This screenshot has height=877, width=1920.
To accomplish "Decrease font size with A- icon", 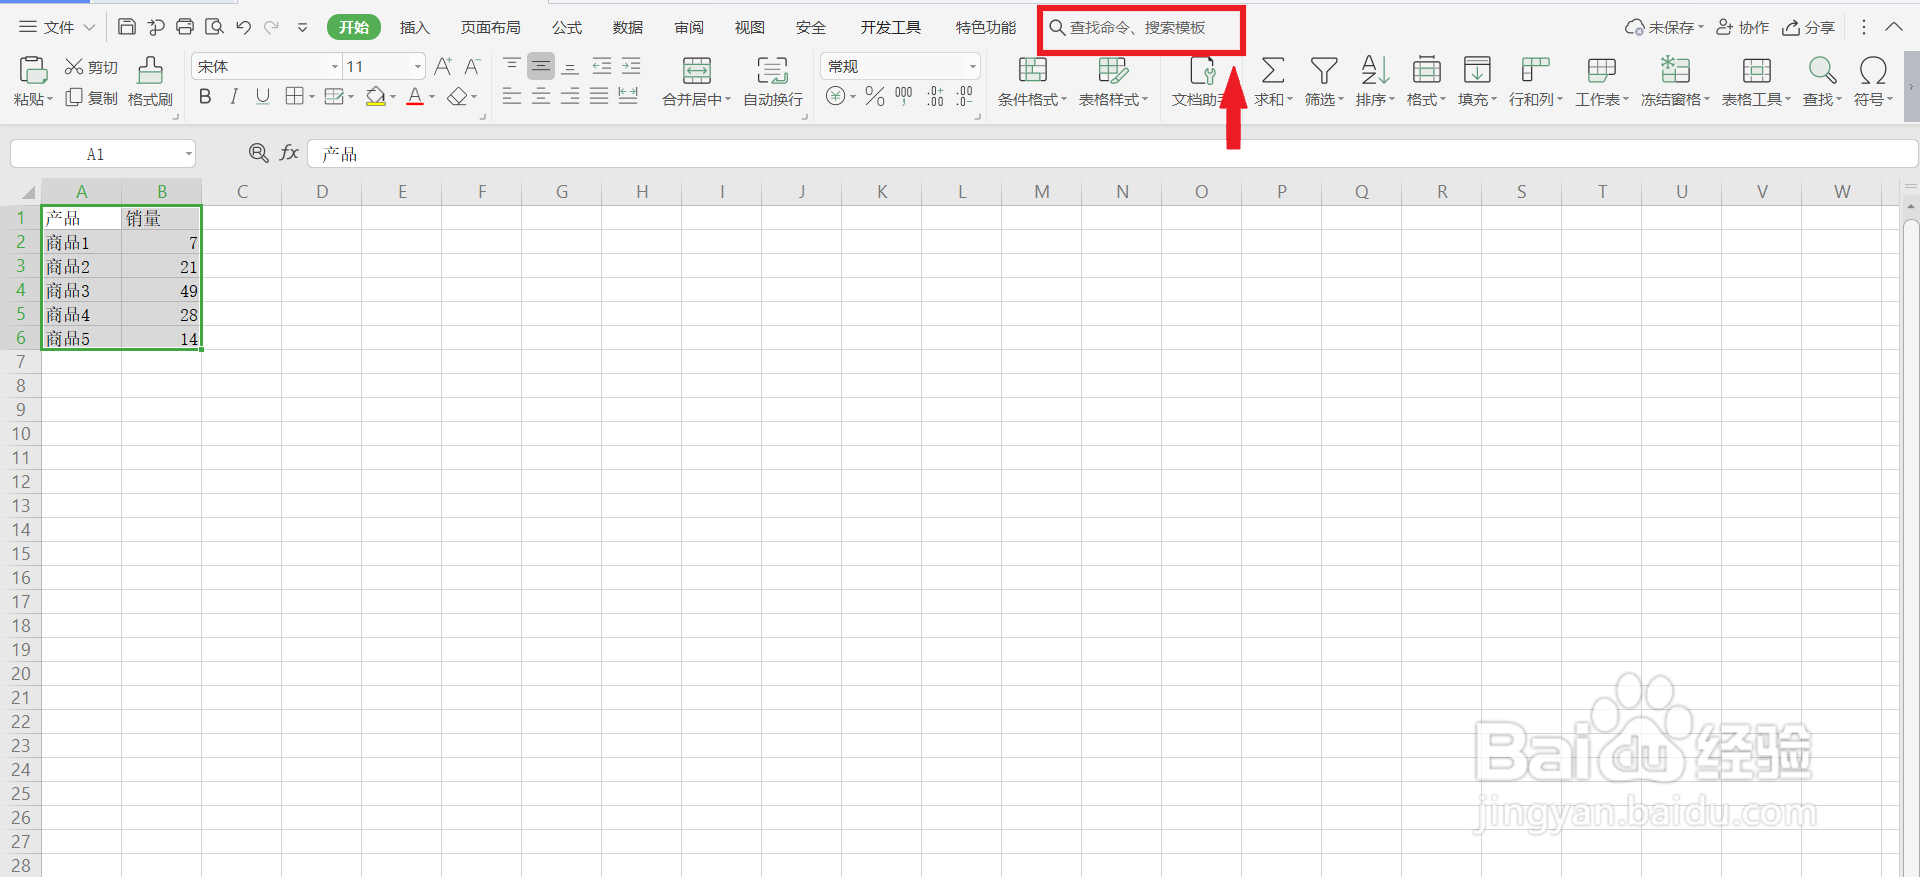I will 473,66.
